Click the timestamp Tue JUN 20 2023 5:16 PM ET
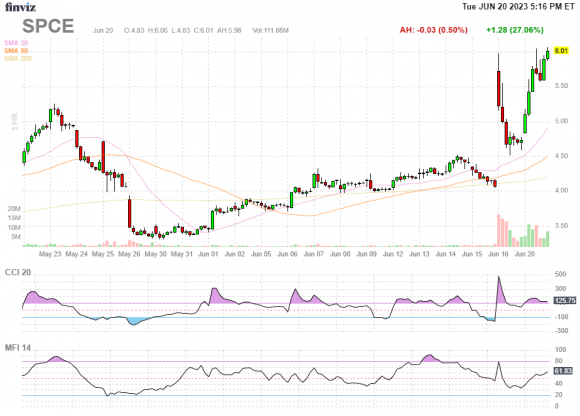580x416 pixels. click(x=518, y=6)
